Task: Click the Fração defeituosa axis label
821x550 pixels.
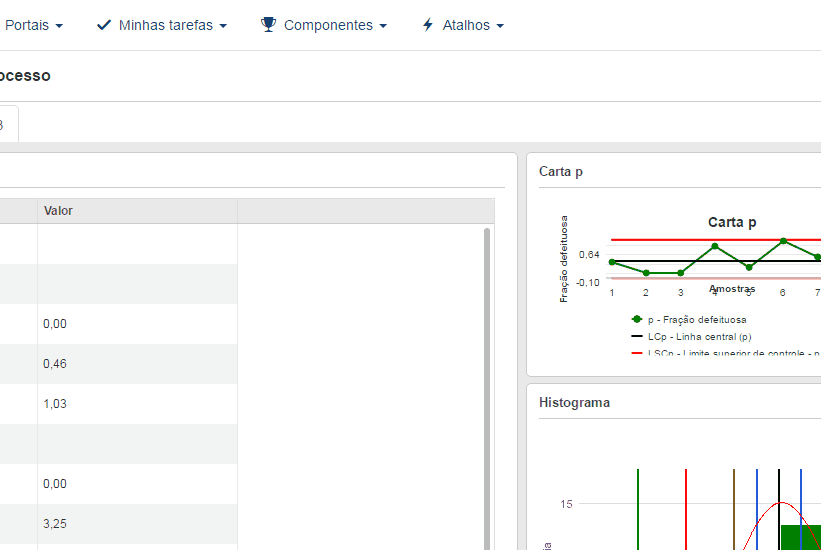Action: 563,259
